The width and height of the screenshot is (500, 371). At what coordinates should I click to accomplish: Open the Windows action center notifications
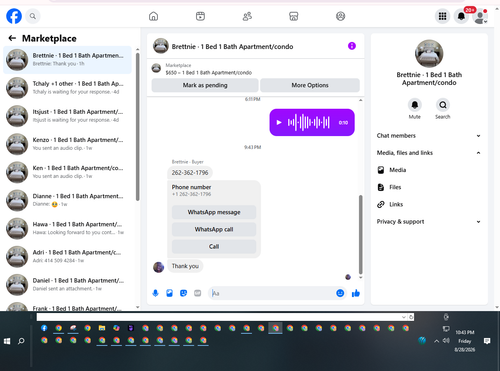coord(487,341)
